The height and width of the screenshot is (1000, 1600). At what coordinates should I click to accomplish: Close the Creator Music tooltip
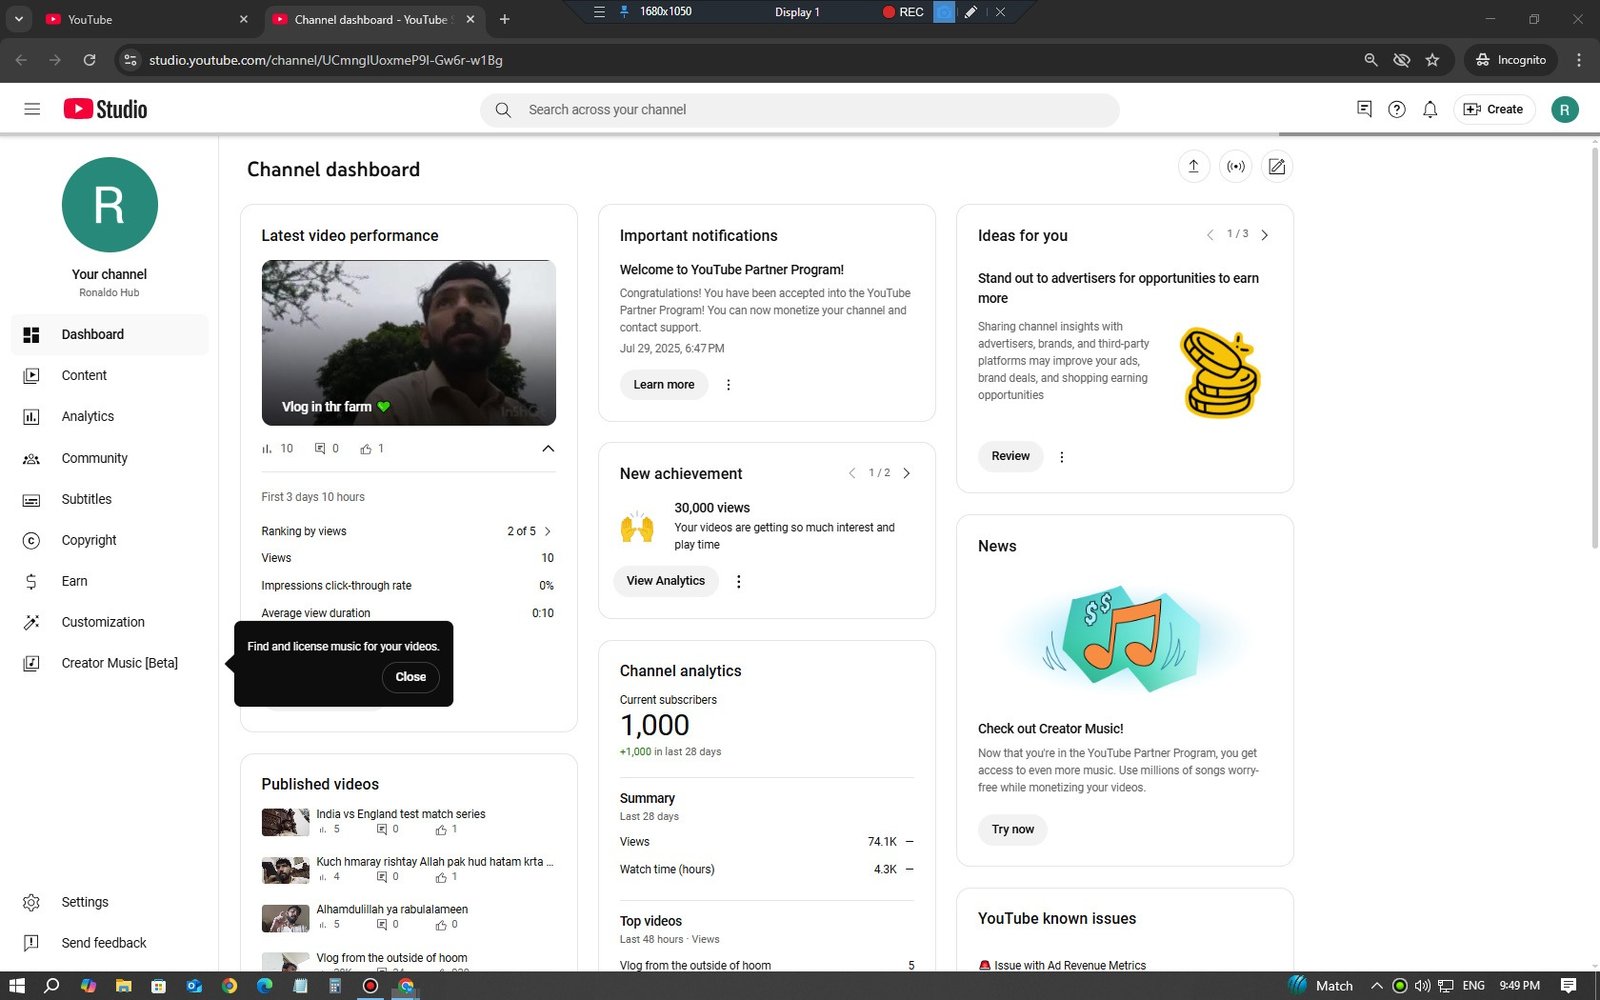pos(411,677)
